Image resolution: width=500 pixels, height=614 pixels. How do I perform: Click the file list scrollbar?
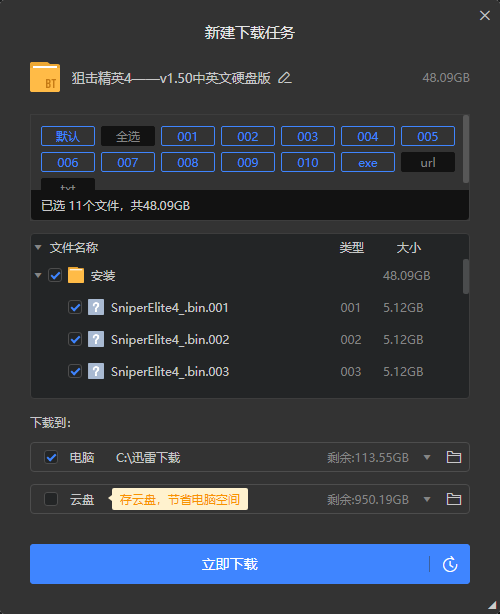point(466,276)
